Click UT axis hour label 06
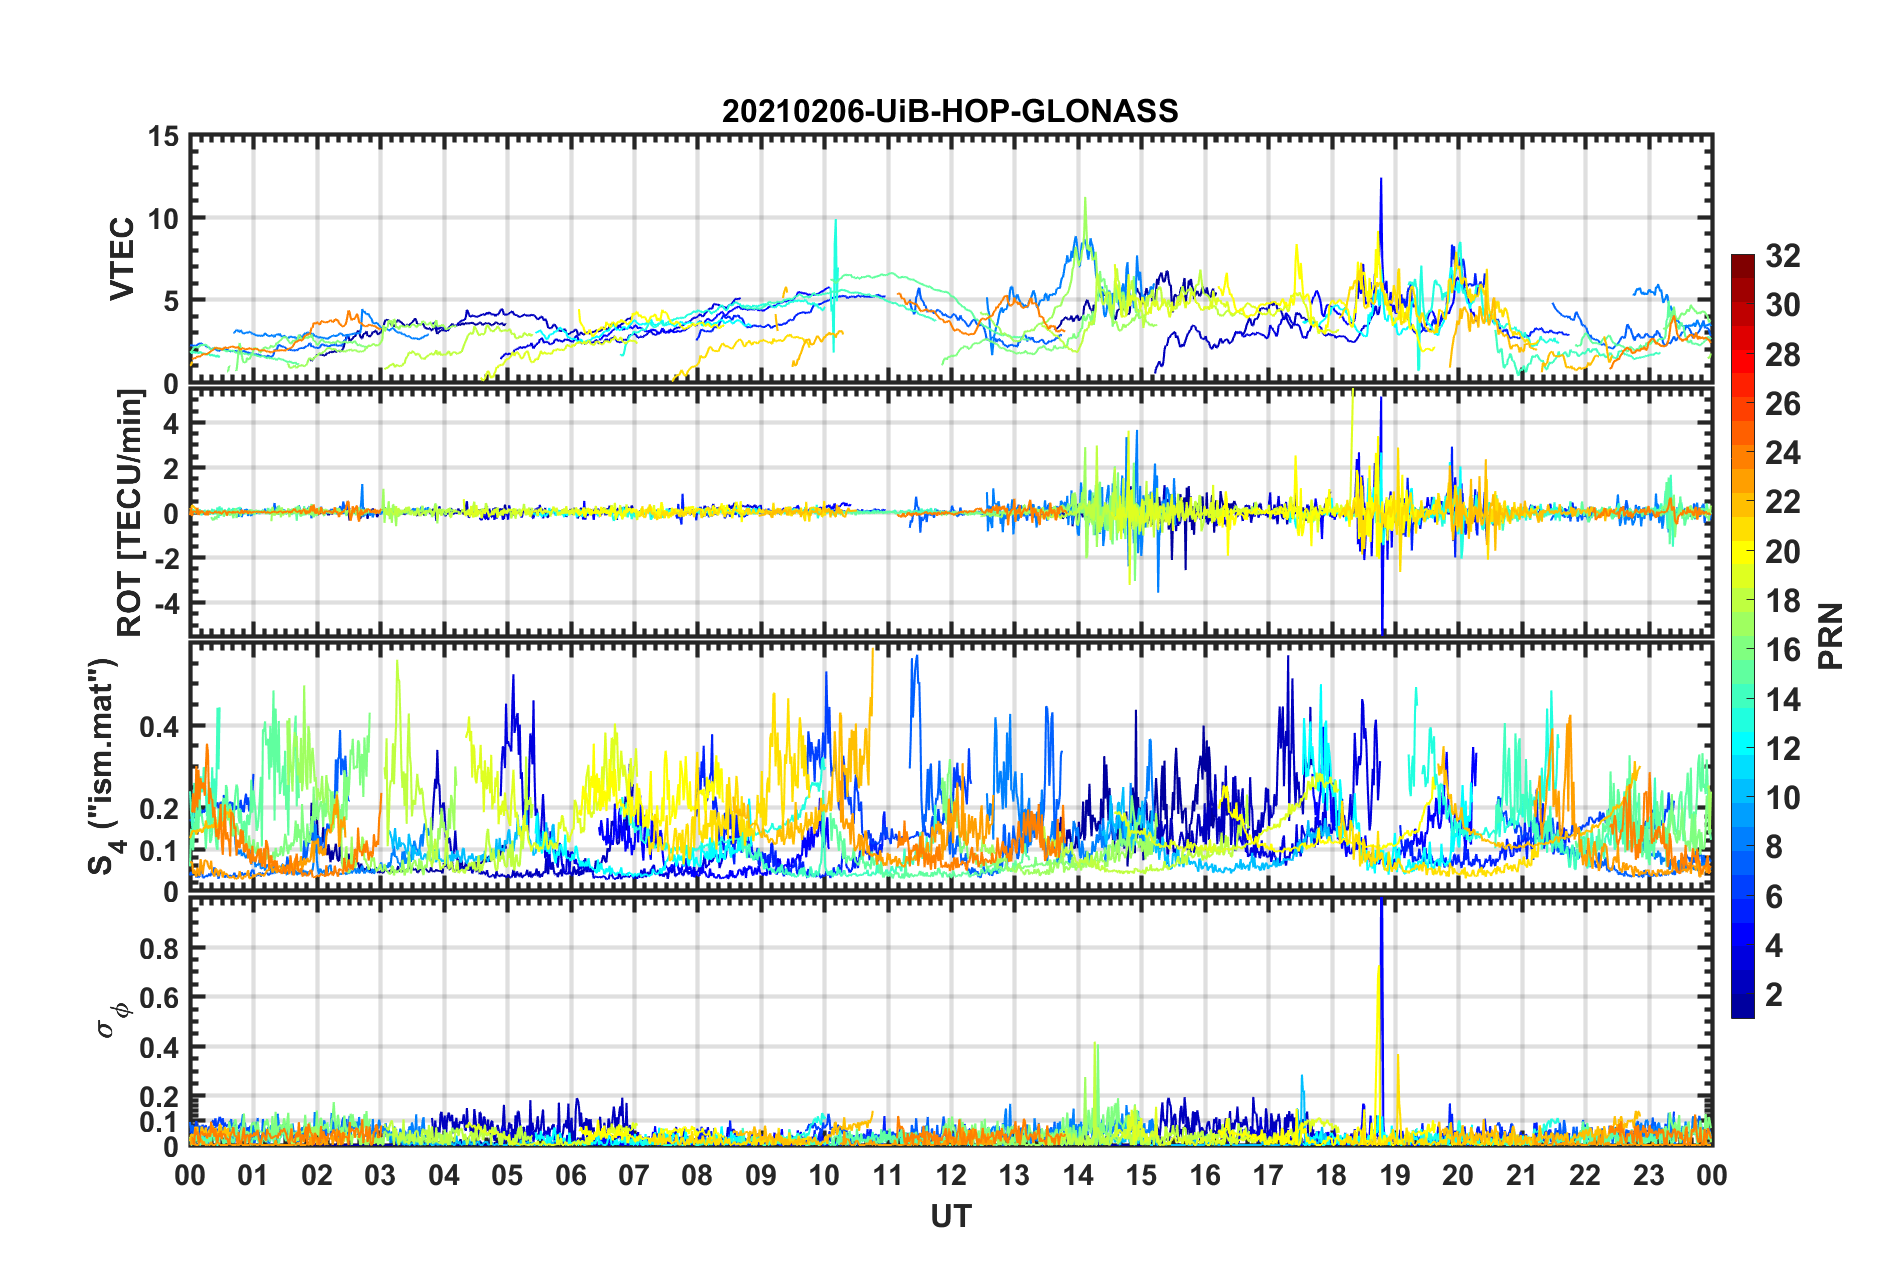 (571, 1175)
